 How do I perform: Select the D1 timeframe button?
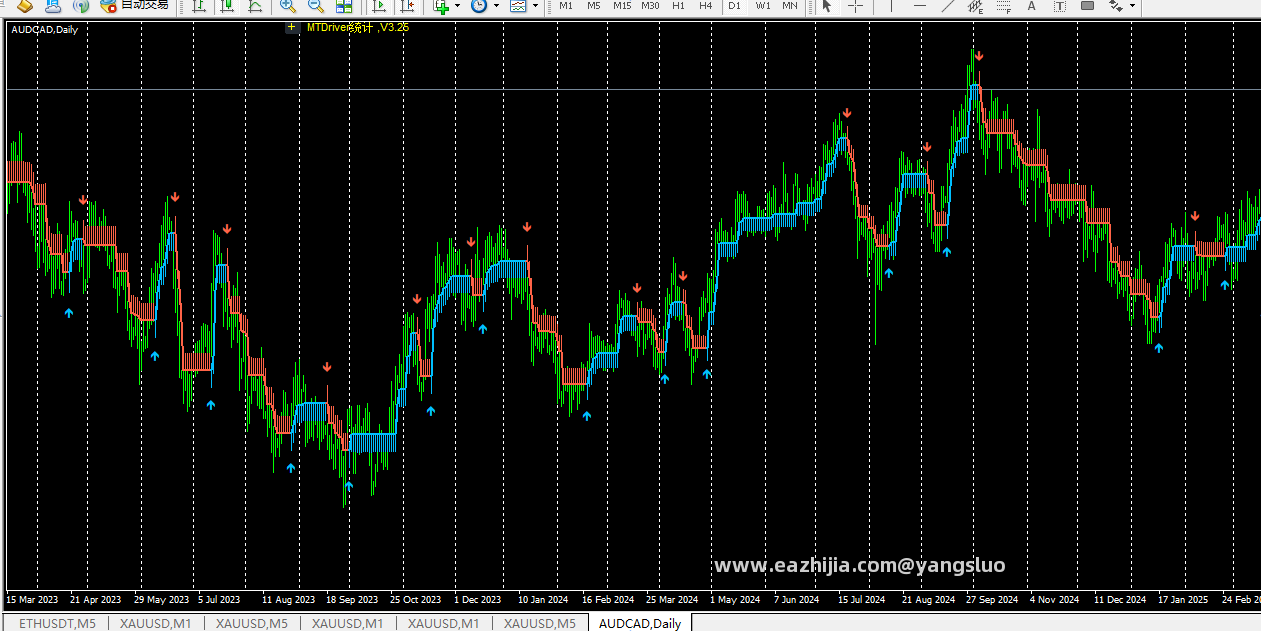(x=734, y=5)
